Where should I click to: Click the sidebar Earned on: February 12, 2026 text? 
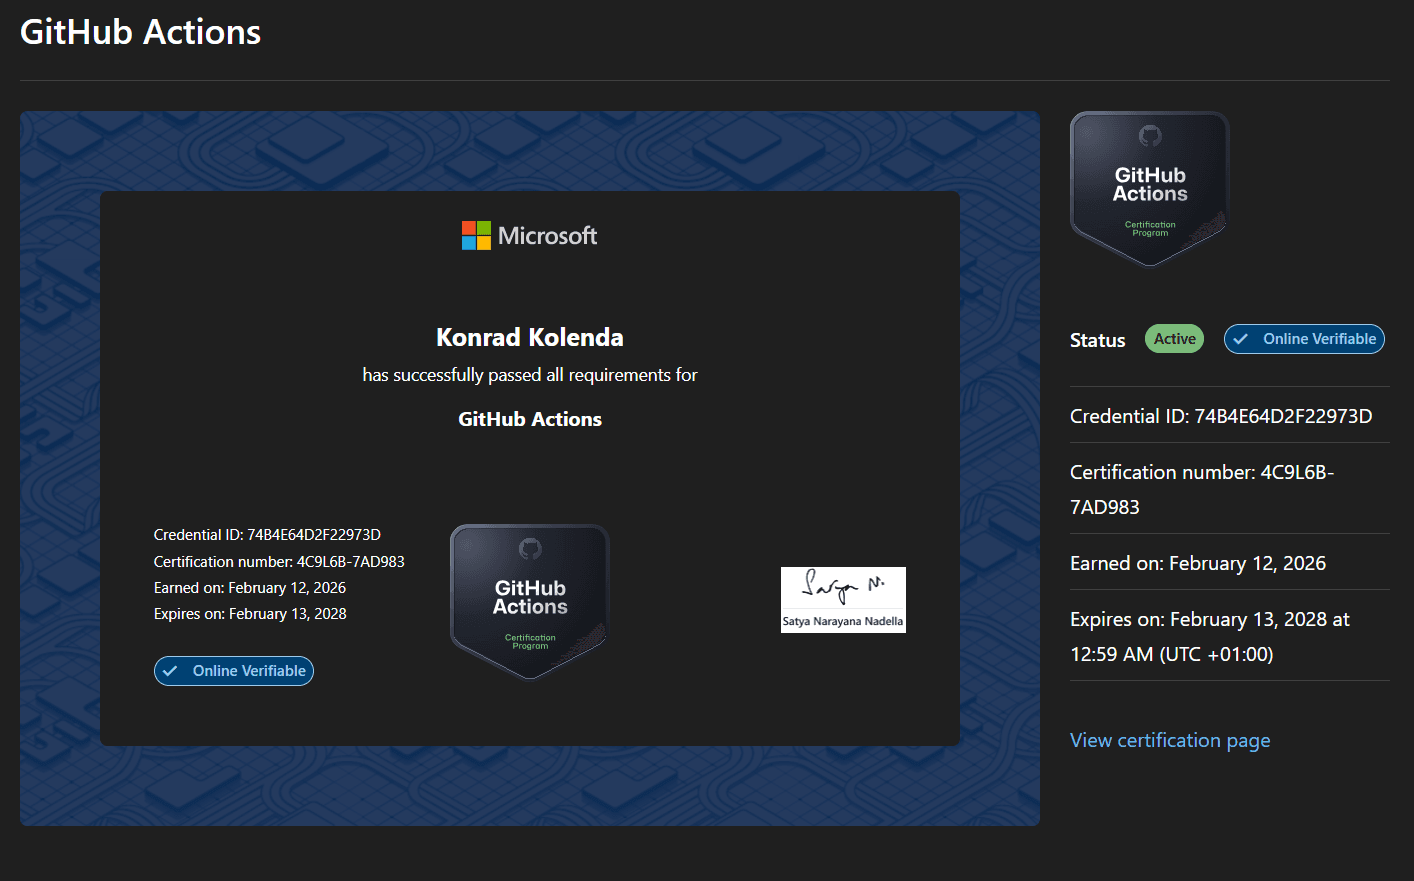coord(1198,563)
